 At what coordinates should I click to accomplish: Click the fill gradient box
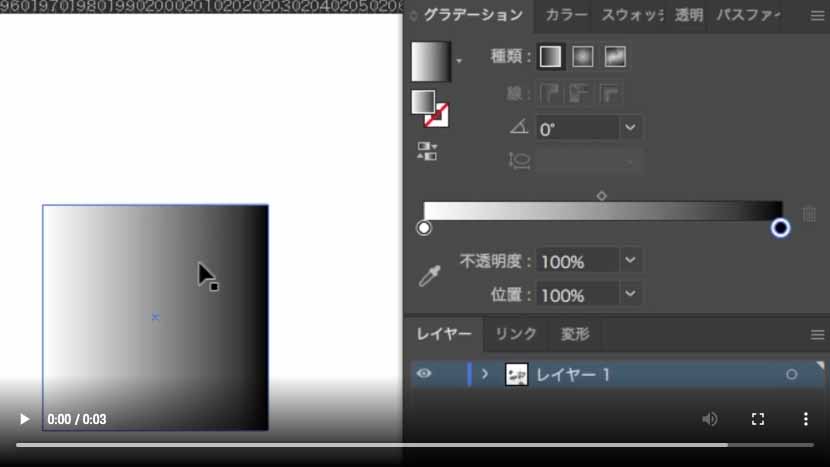click(423, 102)
